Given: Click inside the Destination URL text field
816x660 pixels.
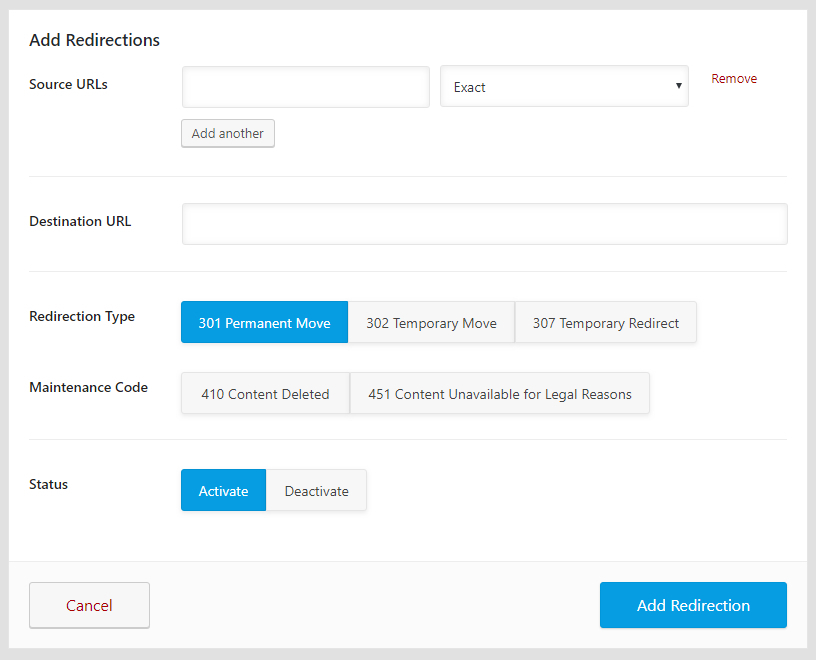Looking at the screenshot, I should (x=484, y=223).
